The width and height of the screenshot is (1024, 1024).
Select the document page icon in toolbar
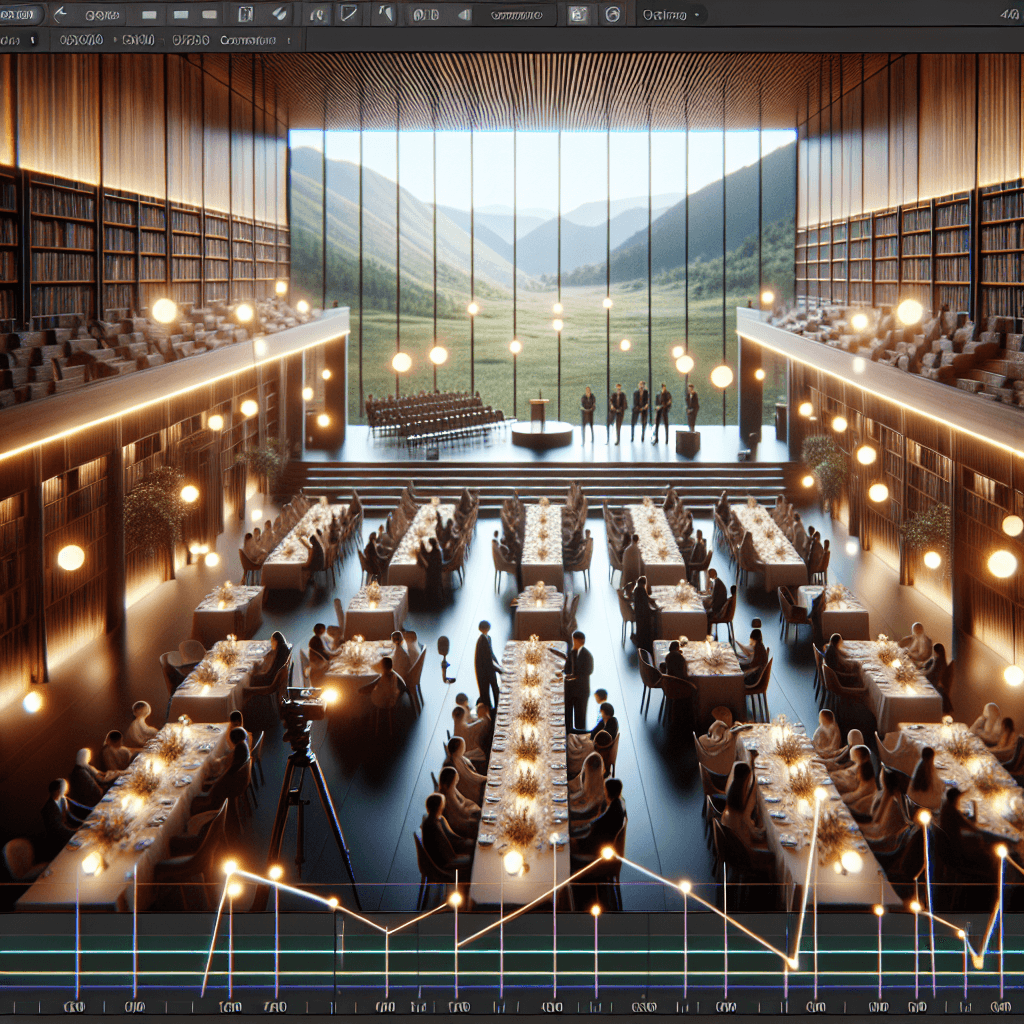245,14
